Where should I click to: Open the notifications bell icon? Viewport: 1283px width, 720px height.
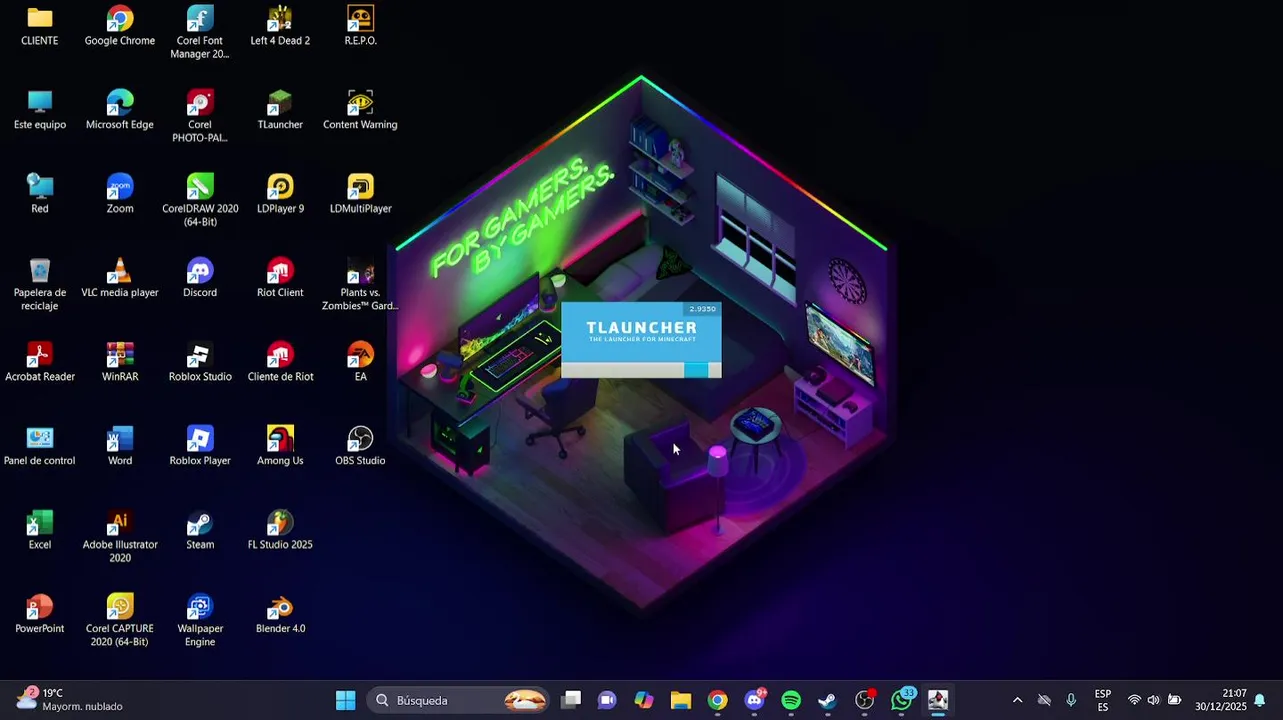(1260, 700)
